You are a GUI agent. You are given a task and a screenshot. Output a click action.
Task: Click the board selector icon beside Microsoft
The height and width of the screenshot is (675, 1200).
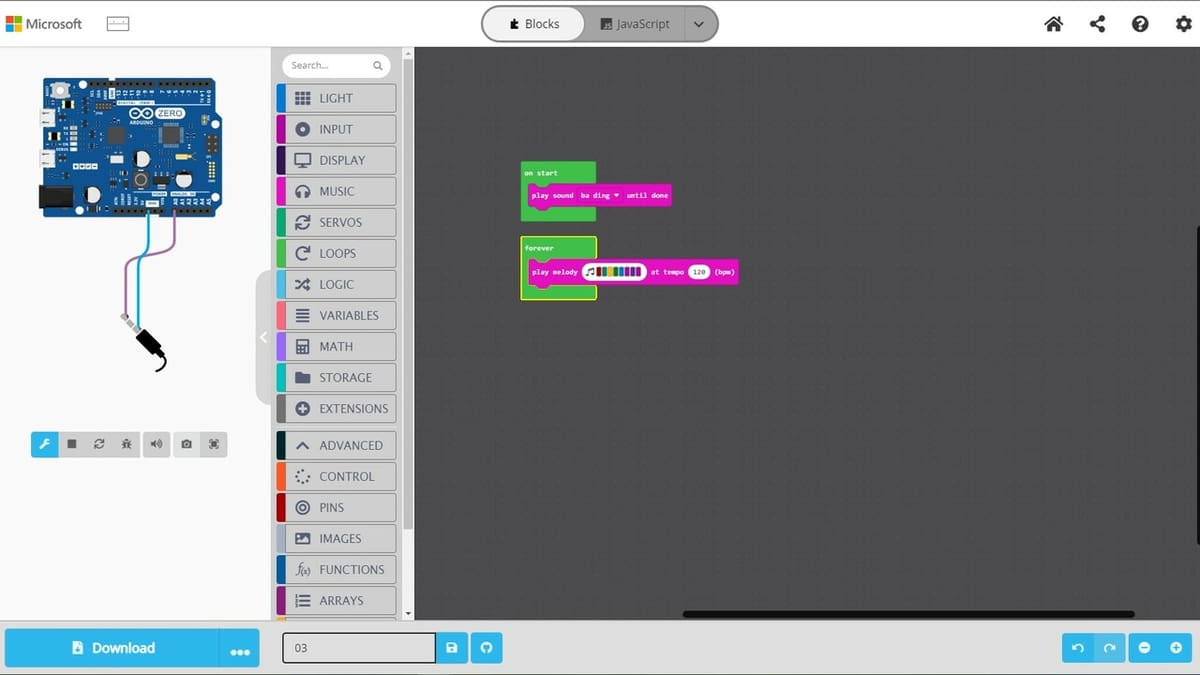(118, 24)
